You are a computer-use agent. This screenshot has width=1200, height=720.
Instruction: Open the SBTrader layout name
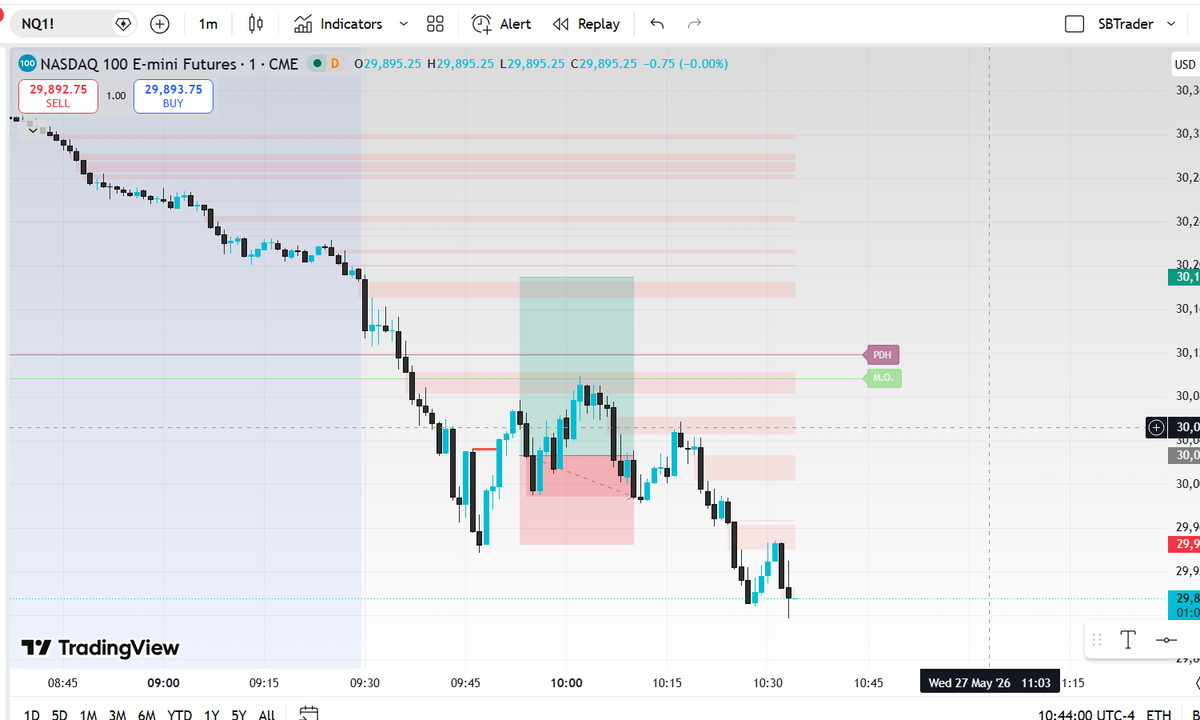click(1126, 23)
